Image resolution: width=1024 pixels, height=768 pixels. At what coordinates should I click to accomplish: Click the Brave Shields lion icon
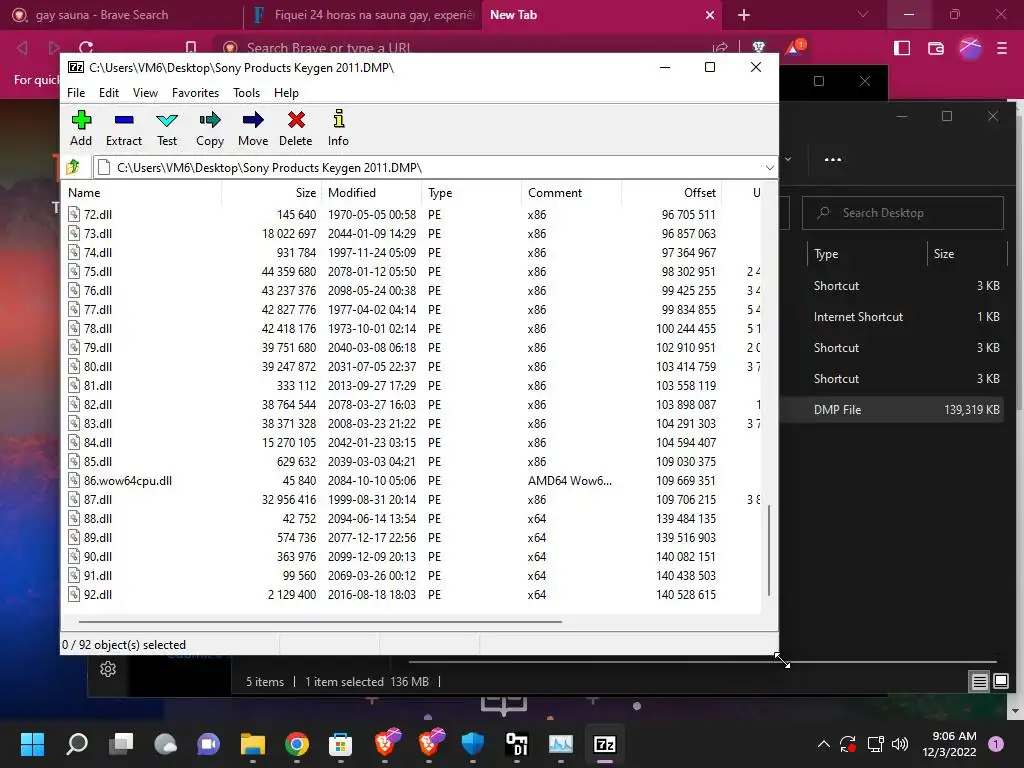tap(759, 47)
